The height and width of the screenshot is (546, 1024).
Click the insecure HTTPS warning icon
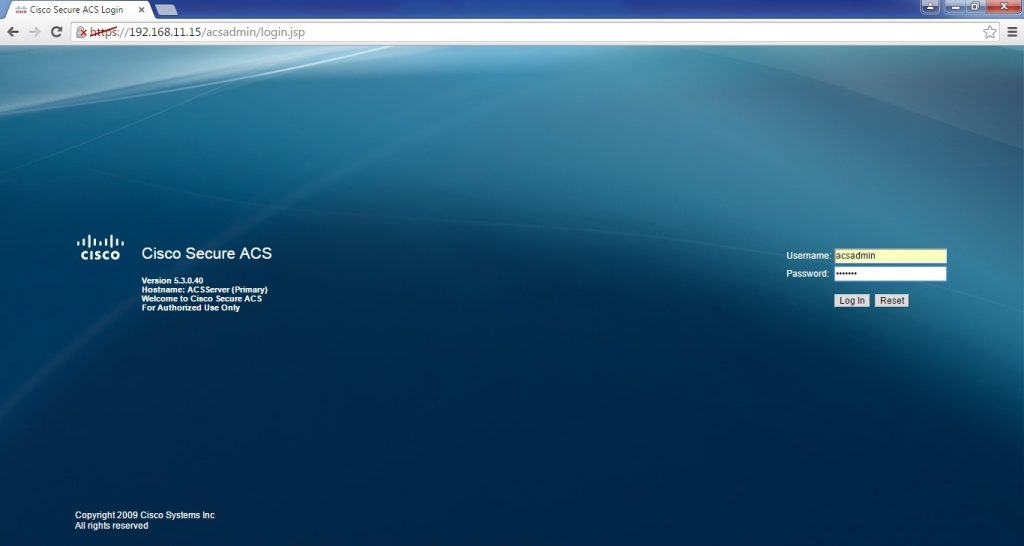(x=83, y=32)
